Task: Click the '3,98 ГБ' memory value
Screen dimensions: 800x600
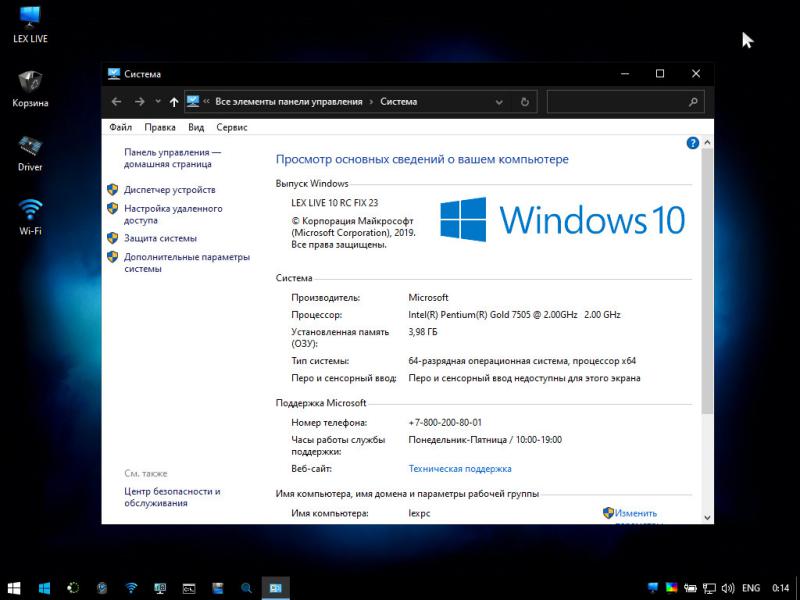Action: (x=422, y=332)
